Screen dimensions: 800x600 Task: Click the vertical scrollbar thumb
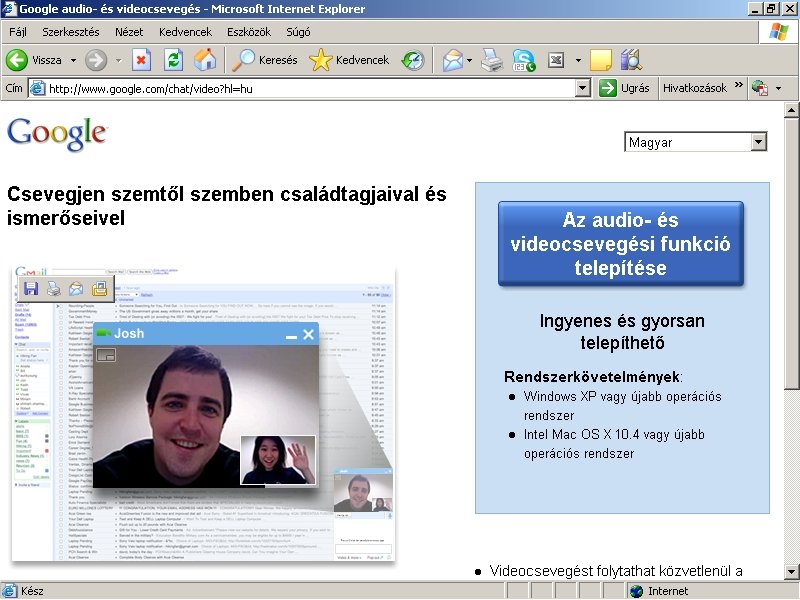pos(791,254)
